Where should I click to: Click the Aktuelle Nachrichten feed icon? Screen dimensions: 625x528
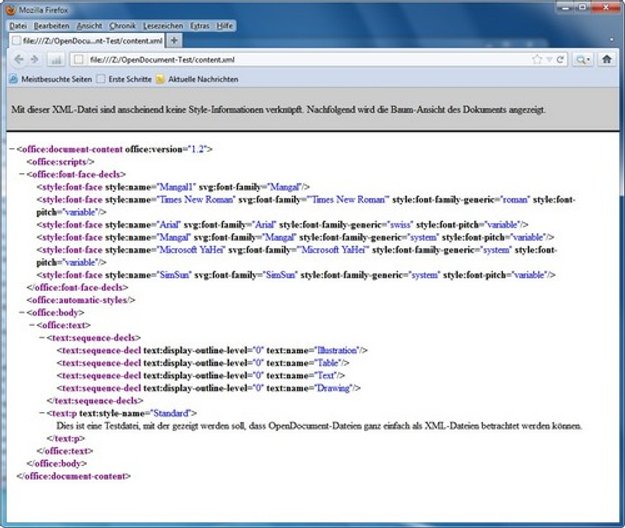(160, 79)
